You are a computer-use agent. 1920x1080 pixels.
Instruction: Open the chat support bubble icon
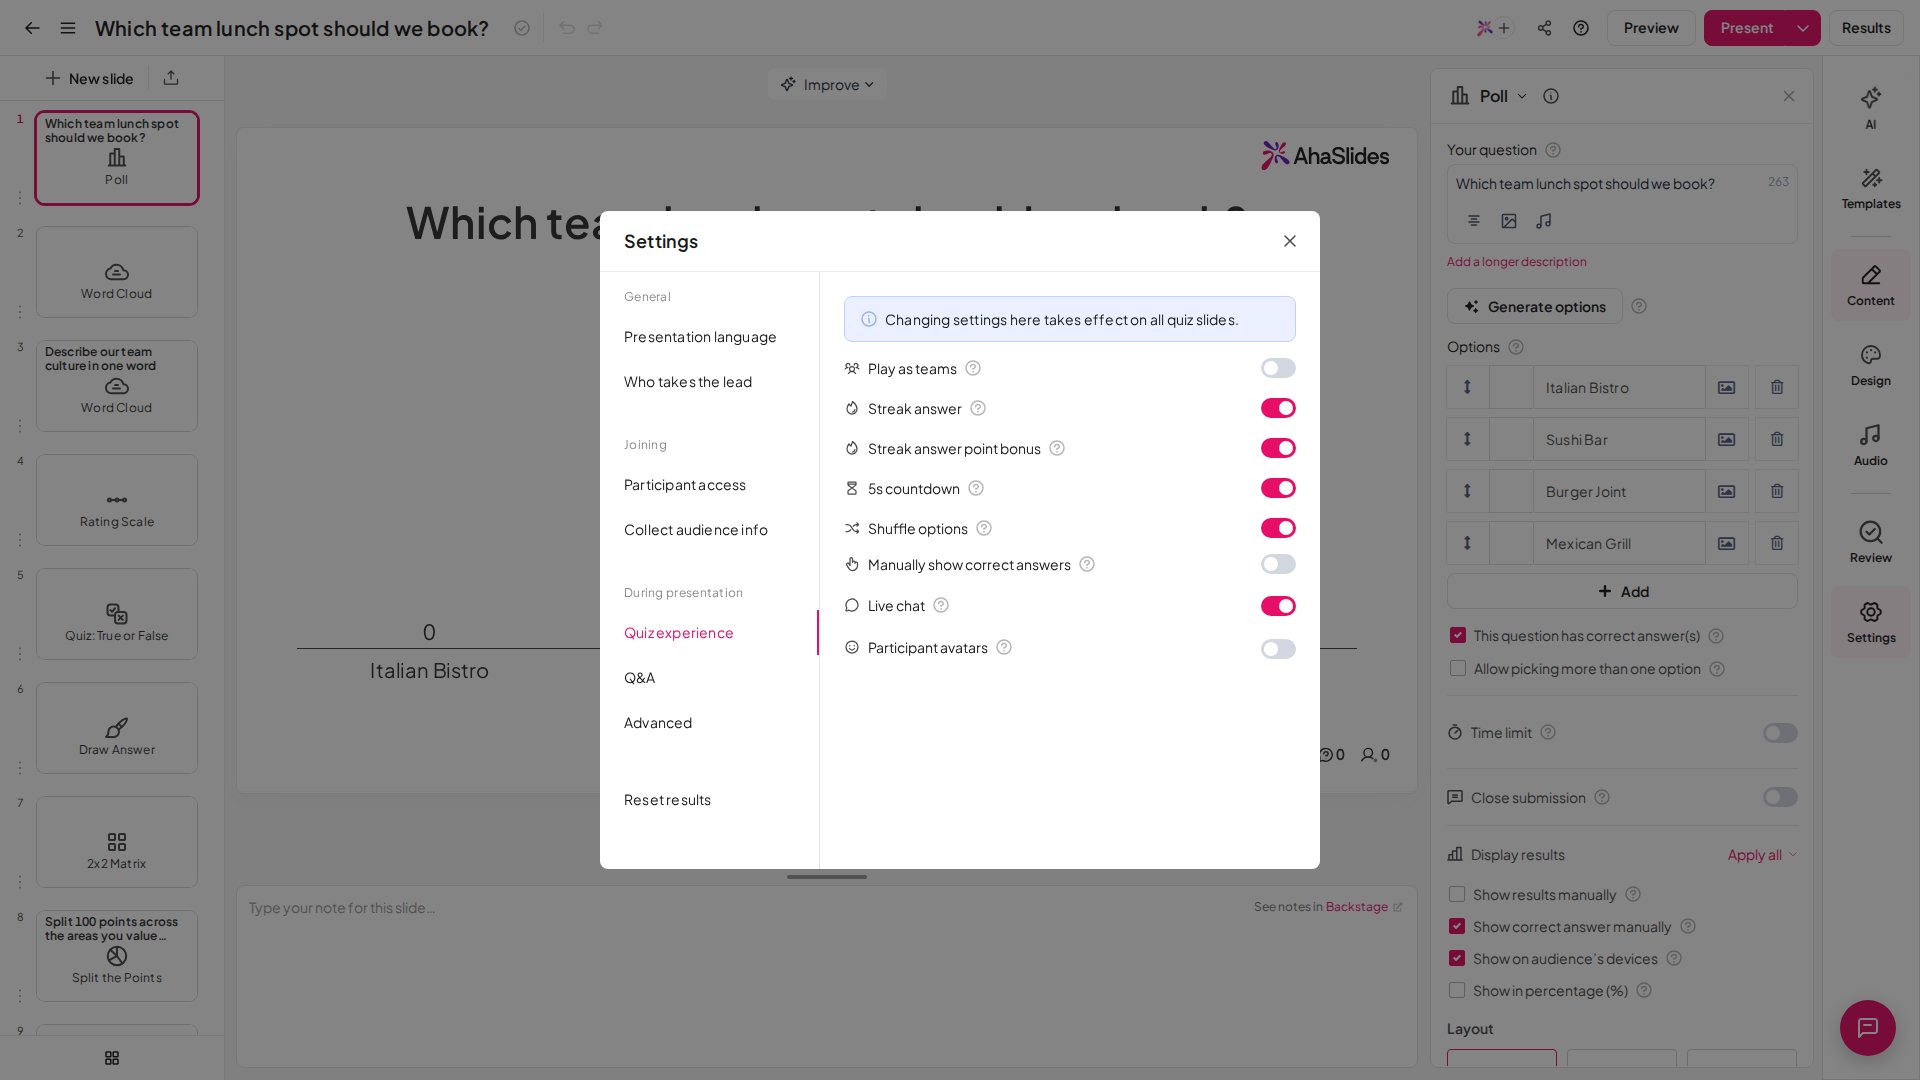(1867, 1027)
